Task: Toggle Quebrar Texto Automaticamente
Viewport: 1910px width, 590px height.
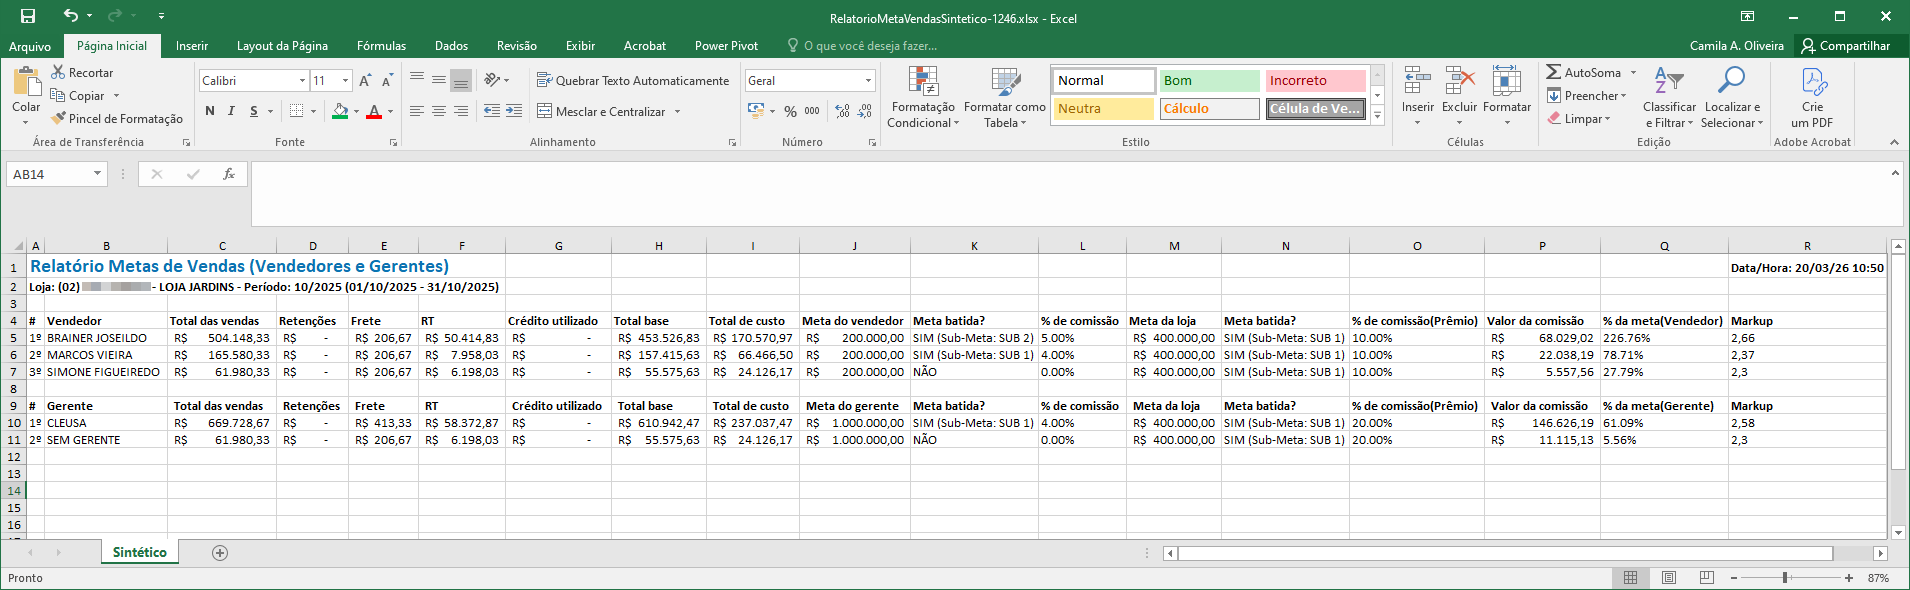Action: [x=632, y=80]
